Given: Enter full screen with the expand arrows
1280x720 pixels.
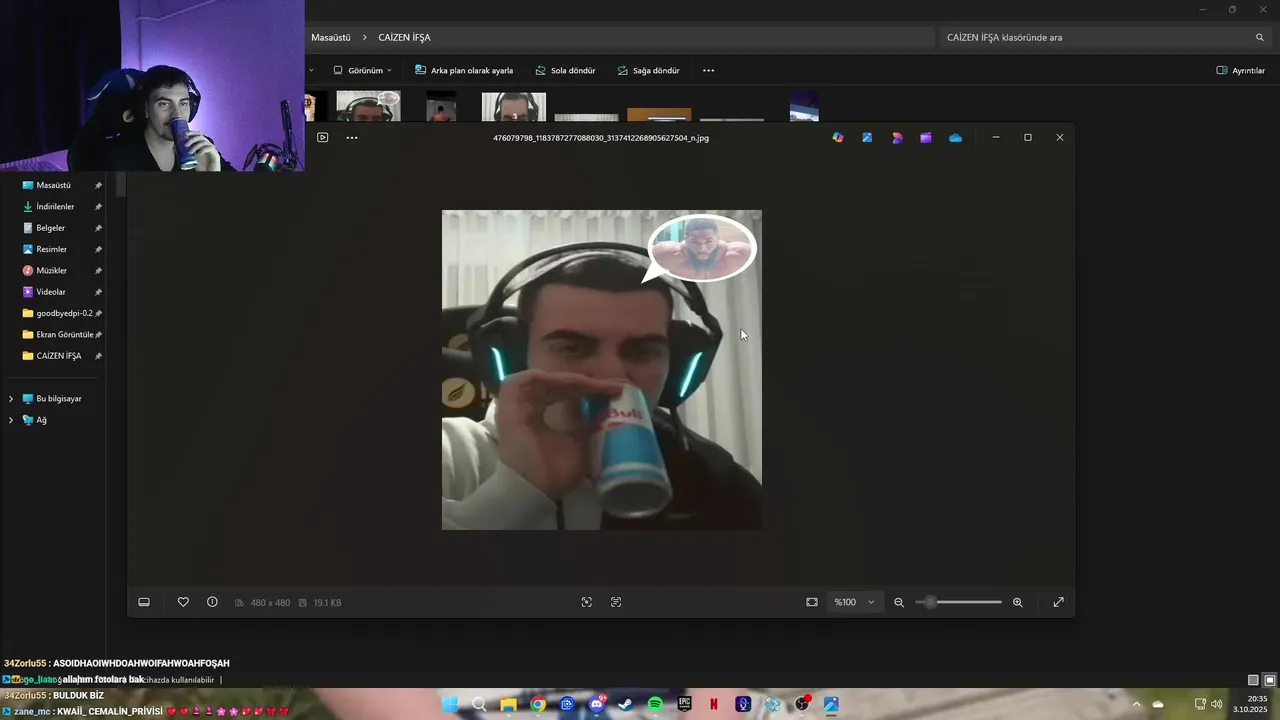Looking at the screenshot, I should click(x=1058, y=602).
